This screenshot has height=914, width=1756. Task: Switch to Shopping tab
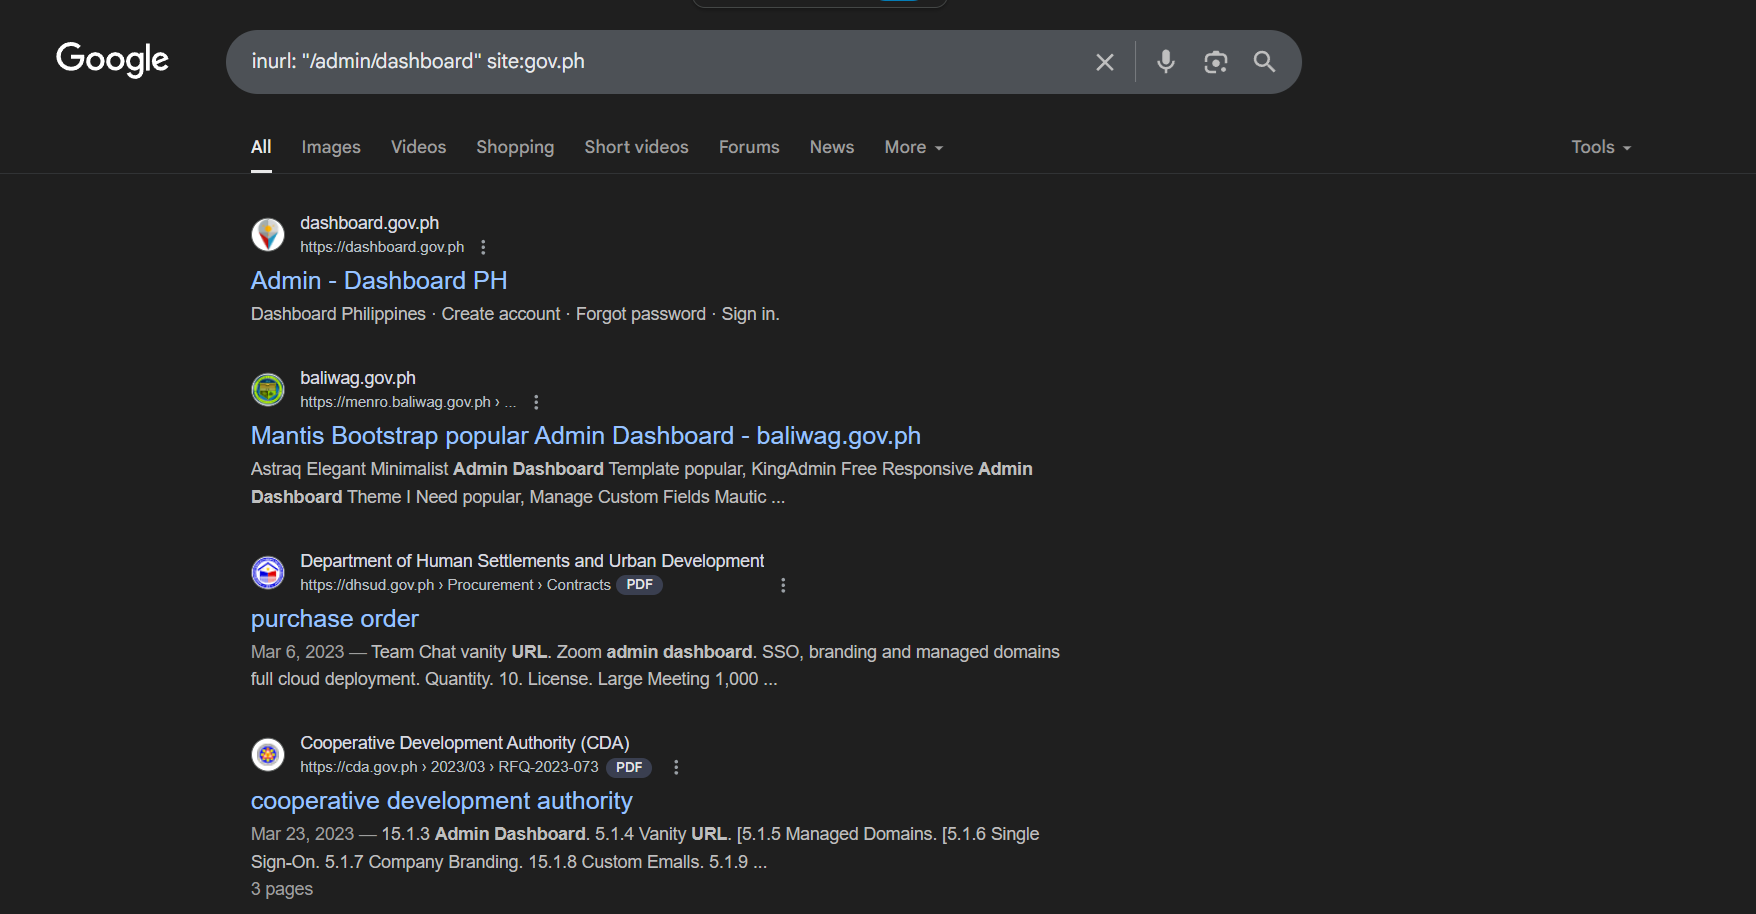pyautogui.click(x=515, y=147)
